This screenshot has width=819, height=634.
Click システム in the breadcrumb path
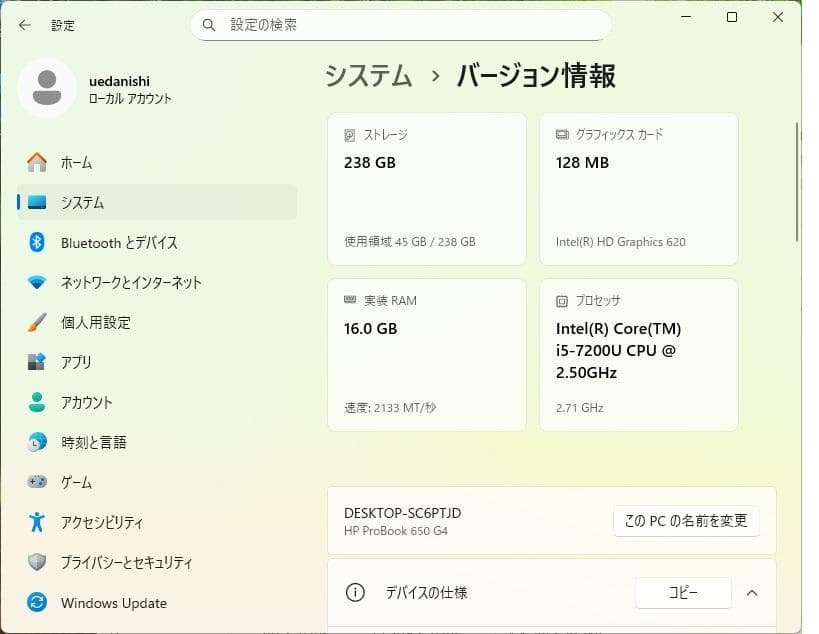368,75
